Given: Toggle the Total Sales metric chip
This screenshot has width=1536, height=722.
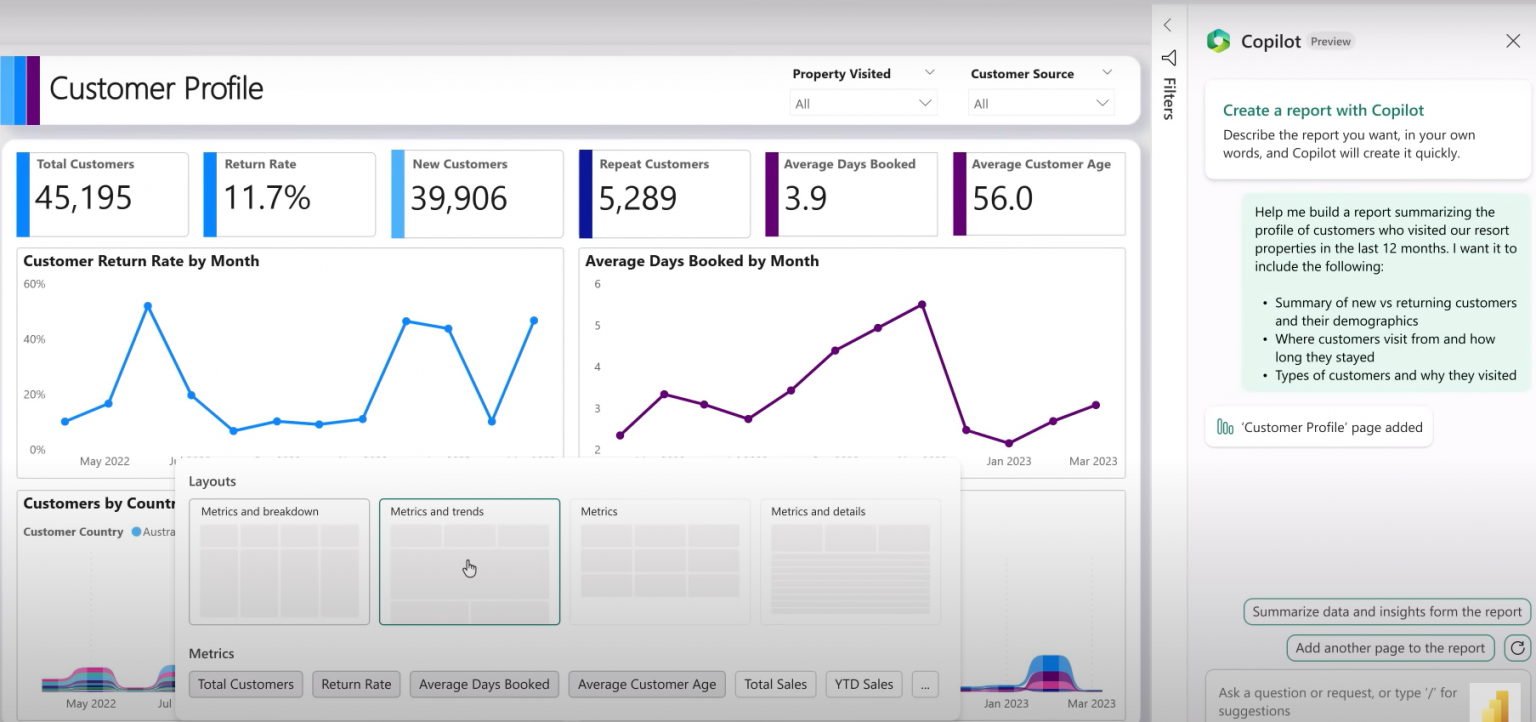Looking at the screenshot, I should point(775,684).
